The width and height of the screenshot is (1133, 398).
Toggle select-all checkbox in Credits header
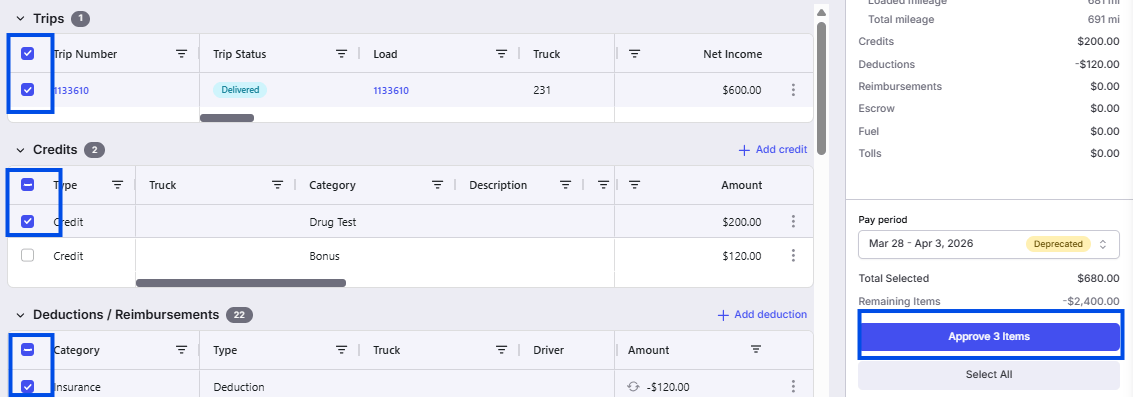point(27,185)
